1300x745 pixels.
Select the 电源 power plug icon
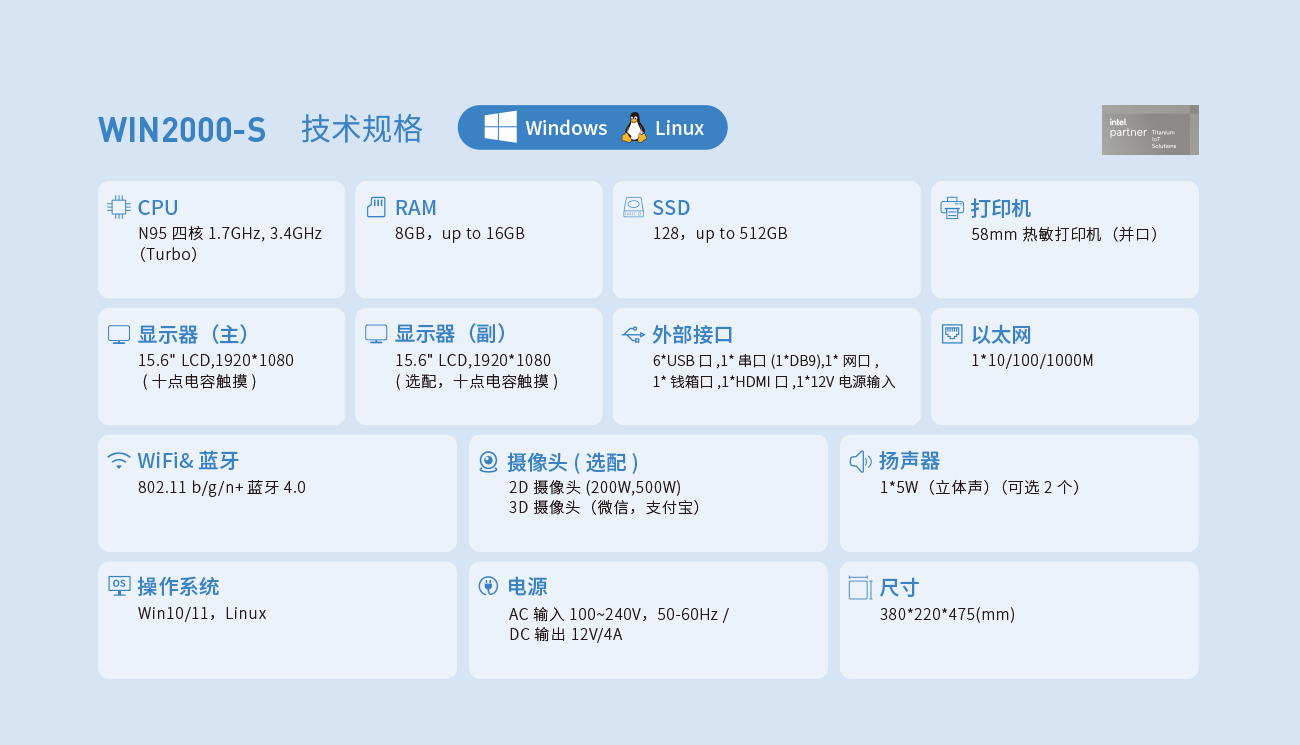click(488, 586)
